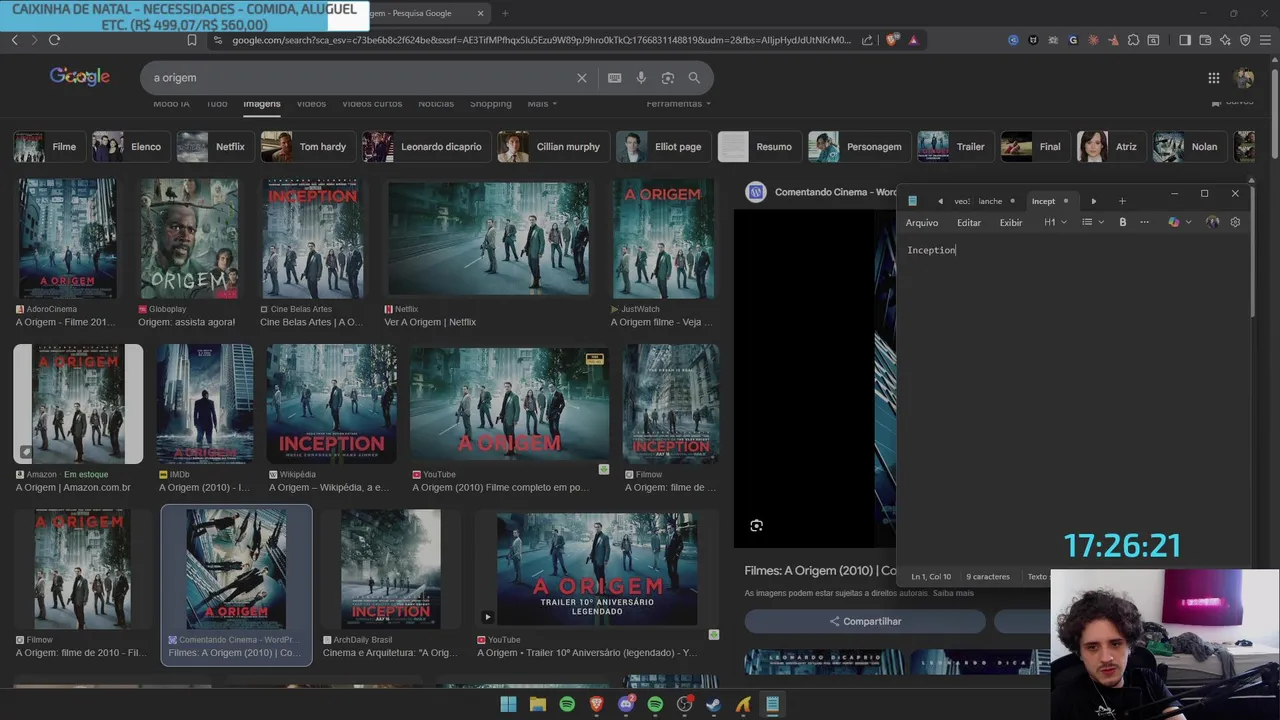Clear the Google search box text
This screenshot has height=720, width=1280.
tap(582, 78)
